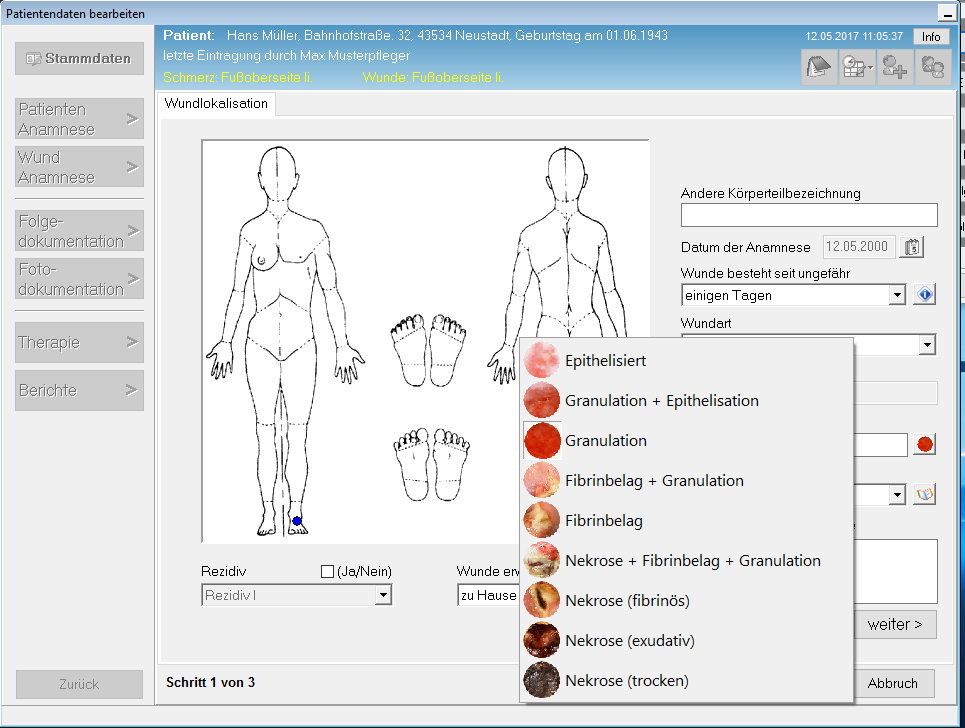Go to the next step with weiter >

point(895,625)
